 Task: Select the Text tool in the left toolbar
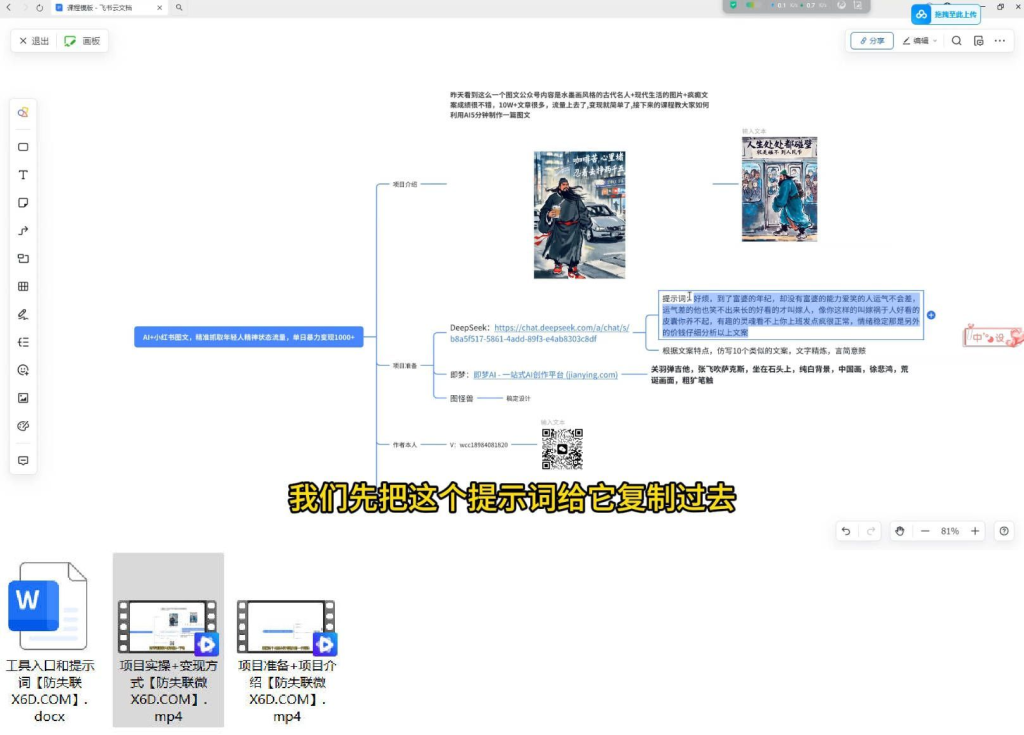(23, 175)
